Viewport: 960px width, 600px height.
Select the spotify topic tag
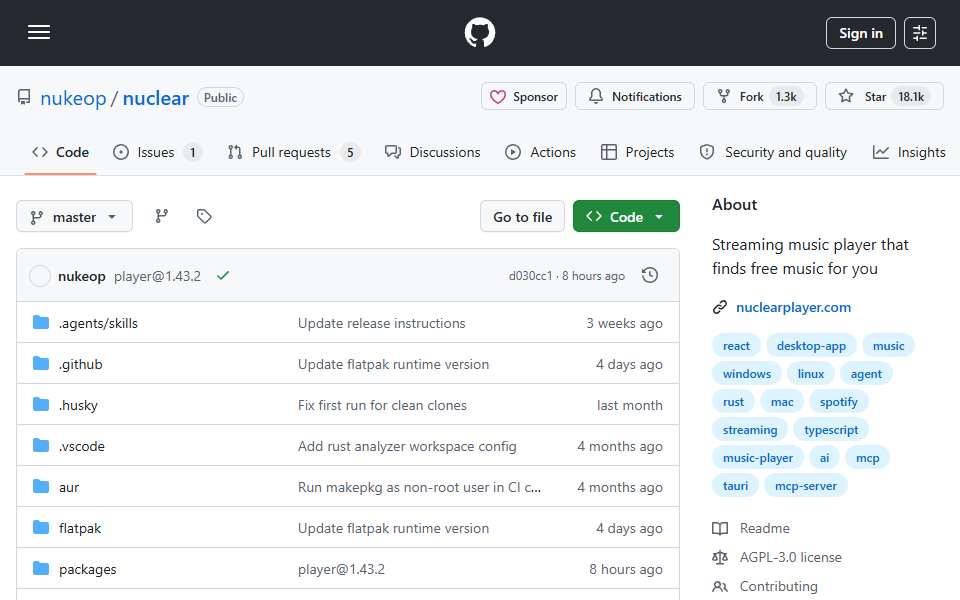838,402
